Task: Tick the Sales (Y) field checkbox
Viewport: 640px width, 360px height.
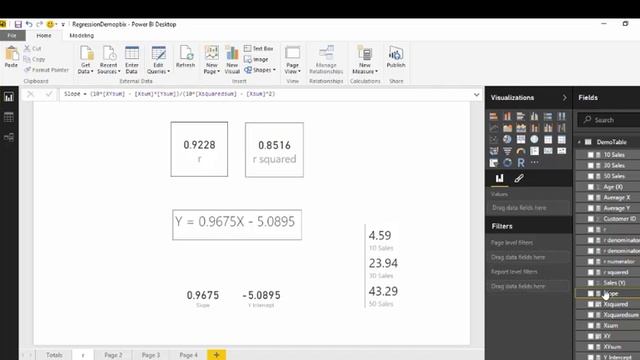Action: tap(591, 283)
